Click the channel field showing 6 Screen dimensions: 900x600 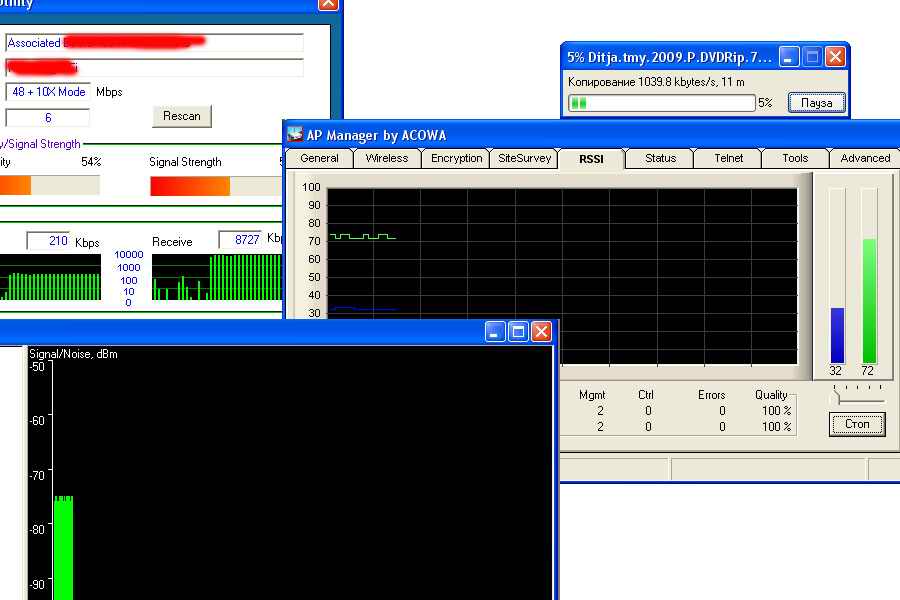[x=48, y=118]
